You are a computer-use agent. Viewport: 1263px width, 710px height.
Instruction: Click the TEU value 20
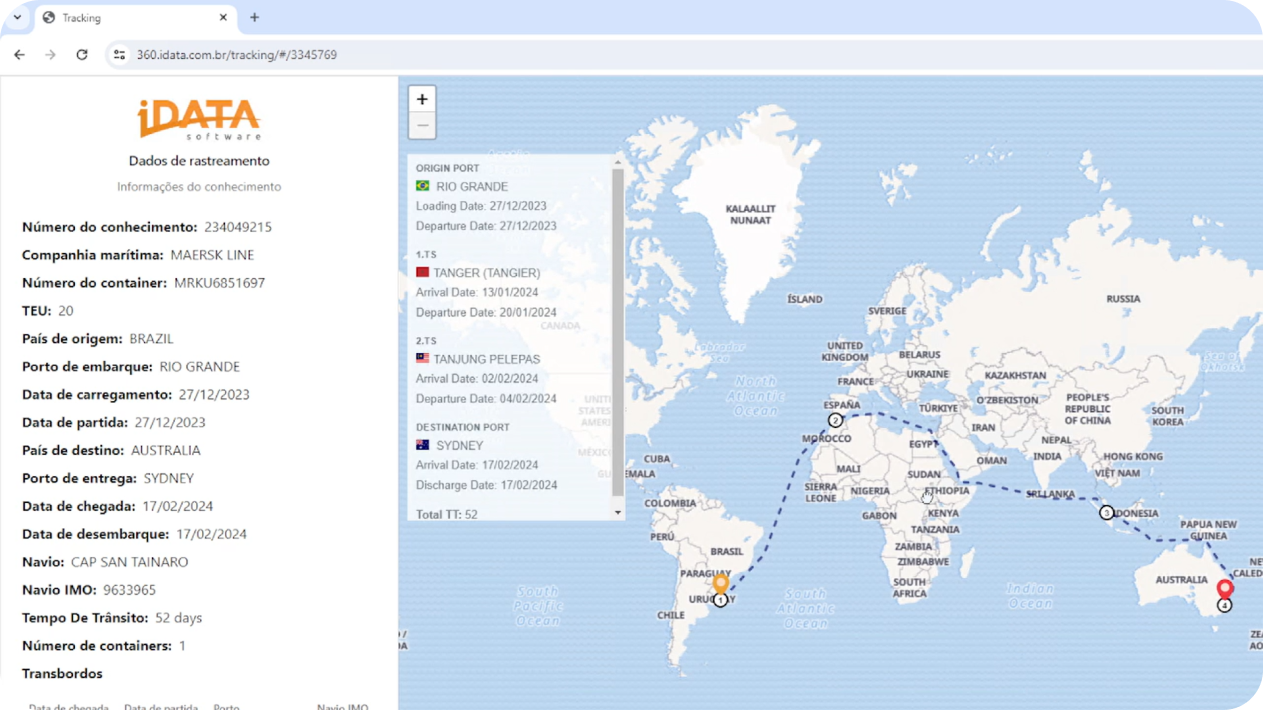point(66,311)
